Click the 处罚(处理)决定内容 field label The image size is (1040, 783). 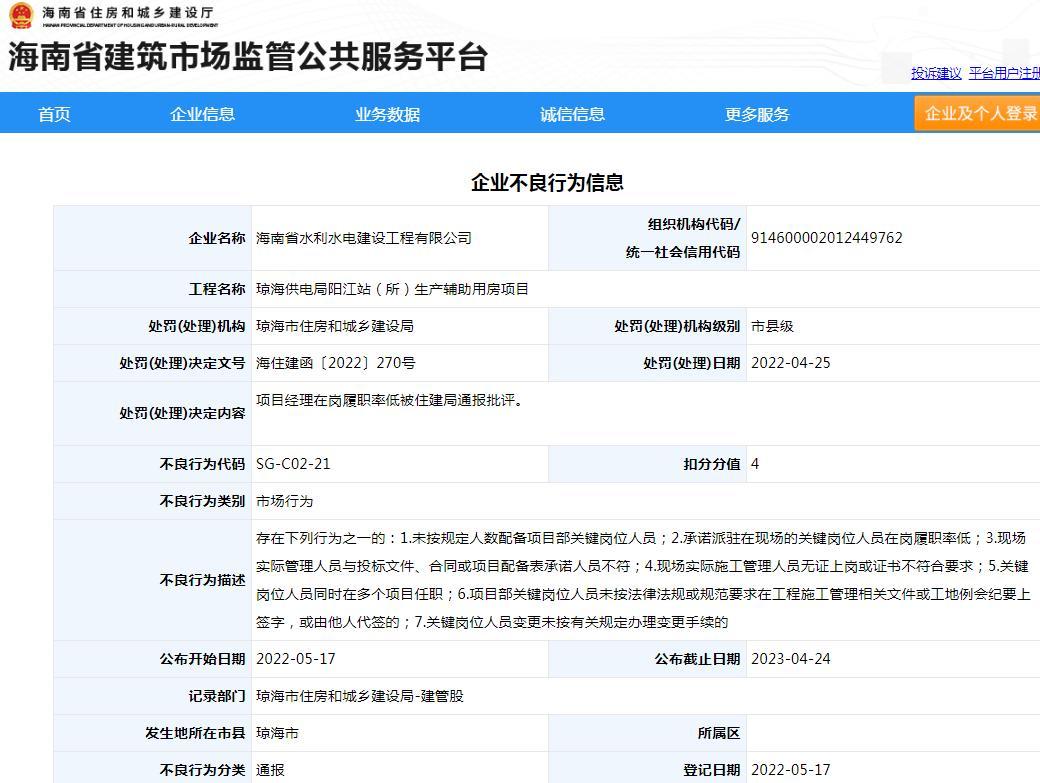tap(182, 414)
